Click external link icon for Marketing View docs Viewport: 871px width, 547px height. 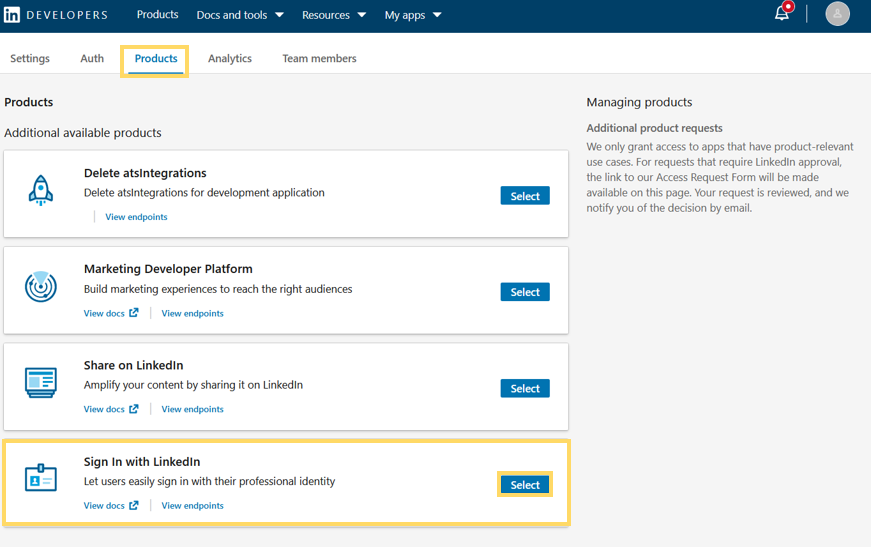pos(134,313)
